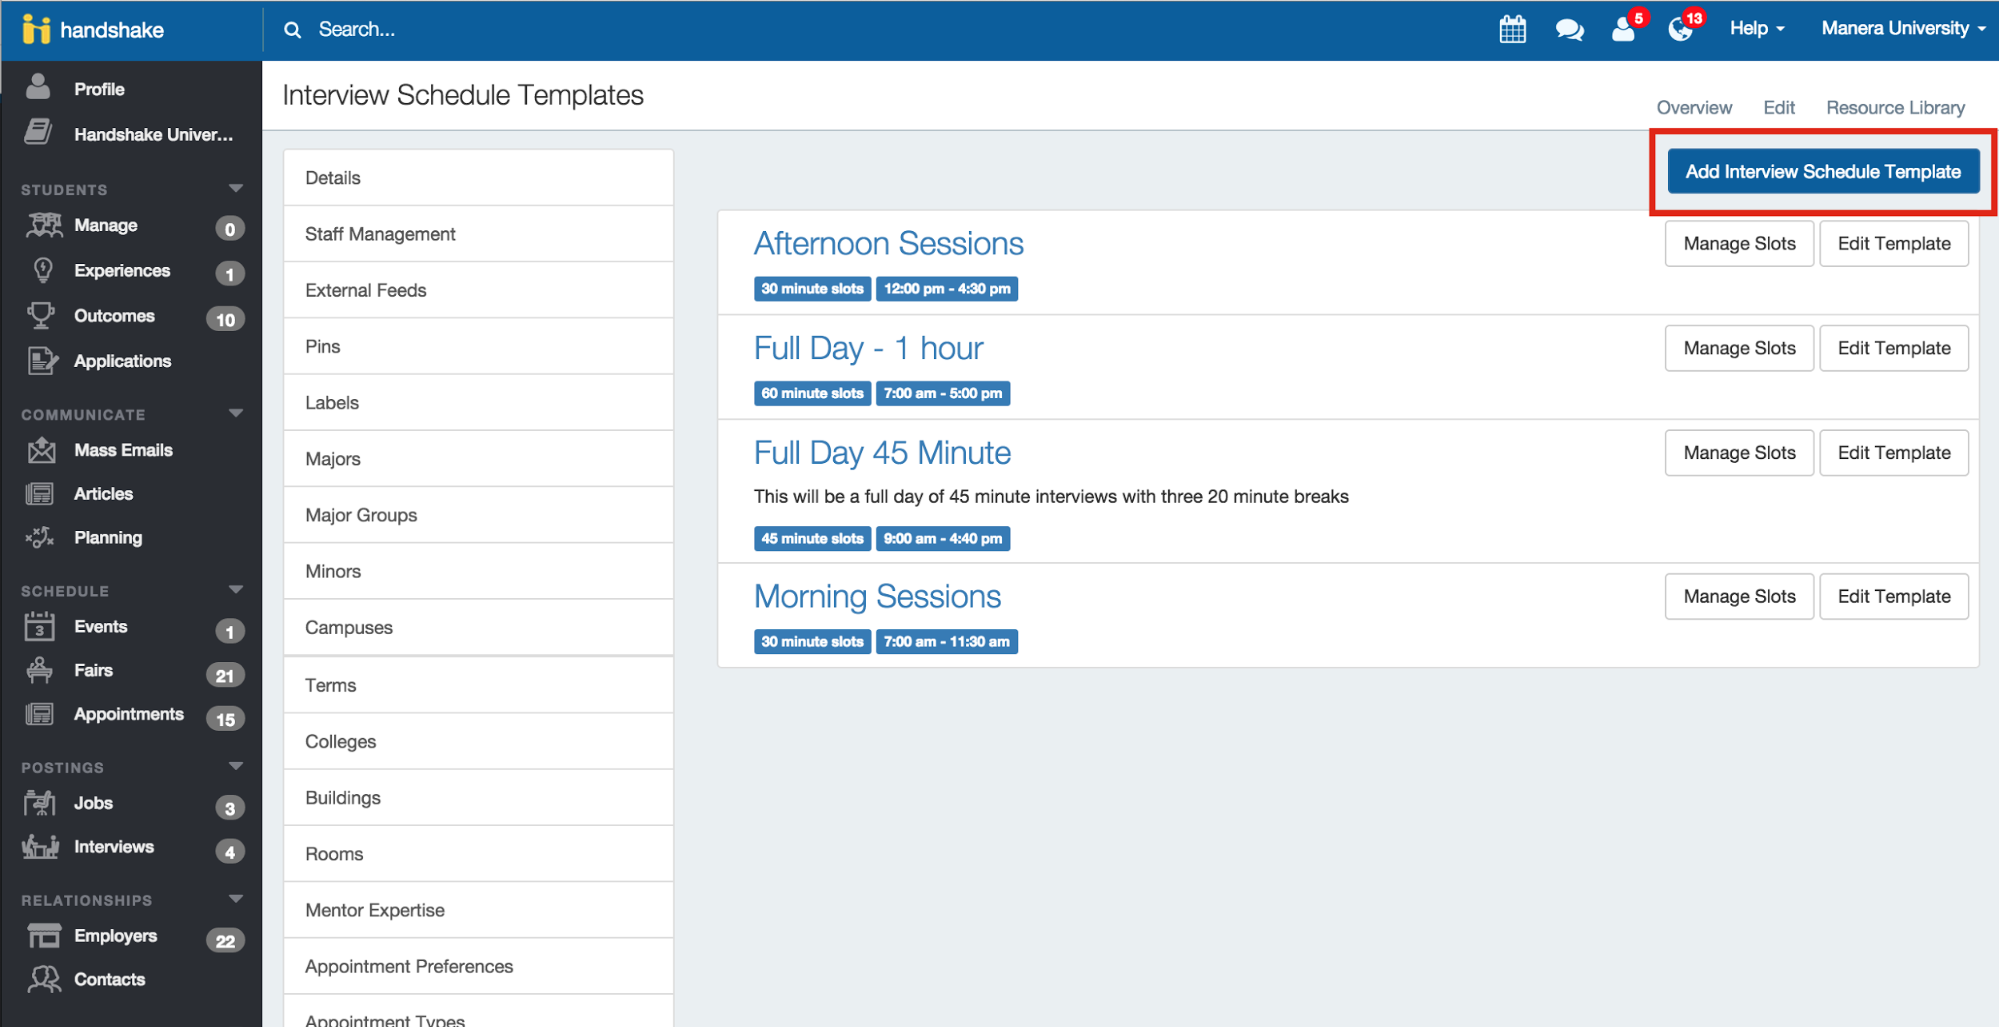Click Manage Slots for Afternoon Sessions

coord(1738,244)
